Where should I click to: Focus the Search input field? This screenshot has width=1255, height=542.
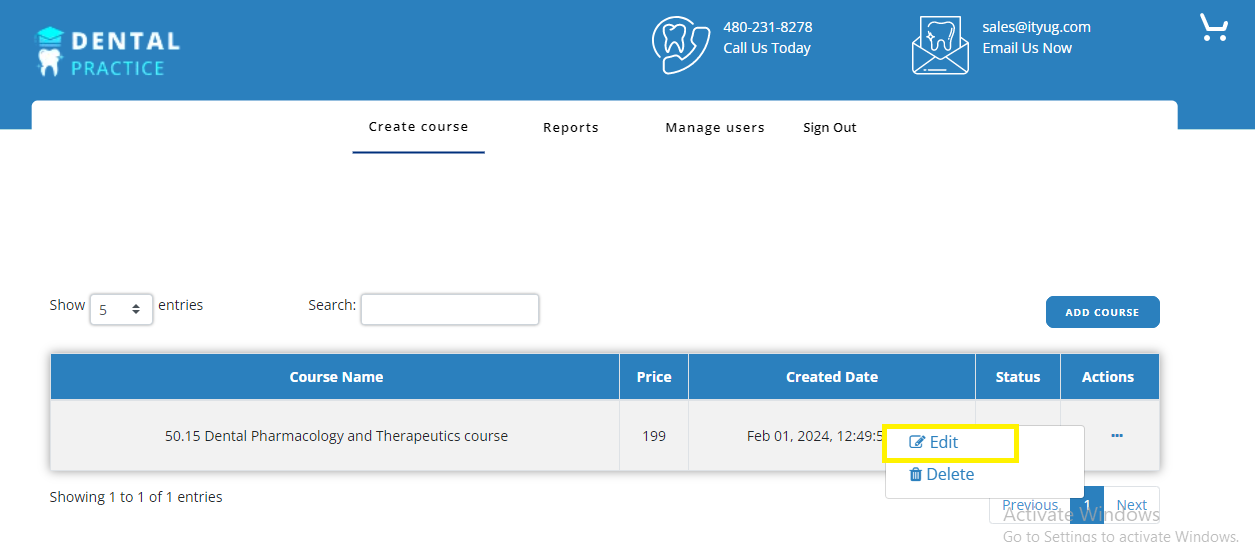[x=449, y=309]
